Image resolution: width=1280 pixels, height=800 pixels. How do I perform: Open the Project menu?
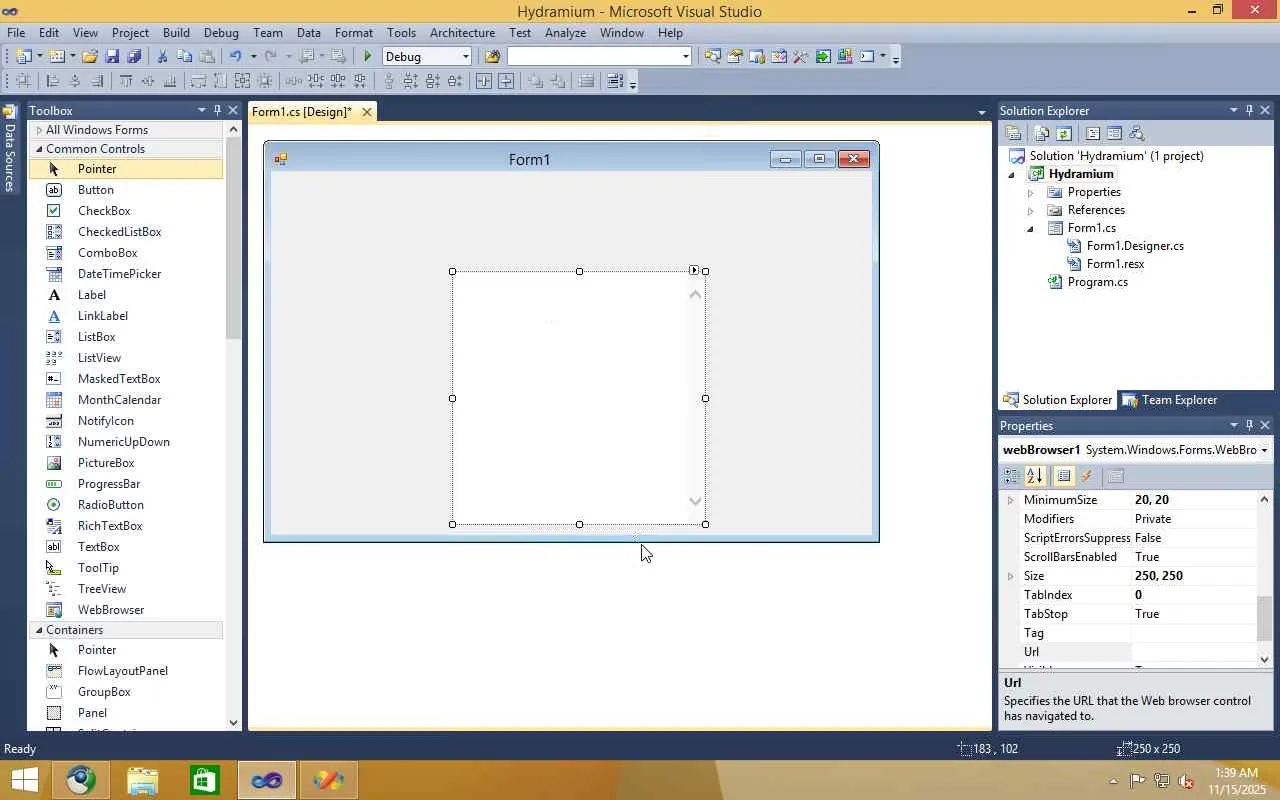(130, 33)
